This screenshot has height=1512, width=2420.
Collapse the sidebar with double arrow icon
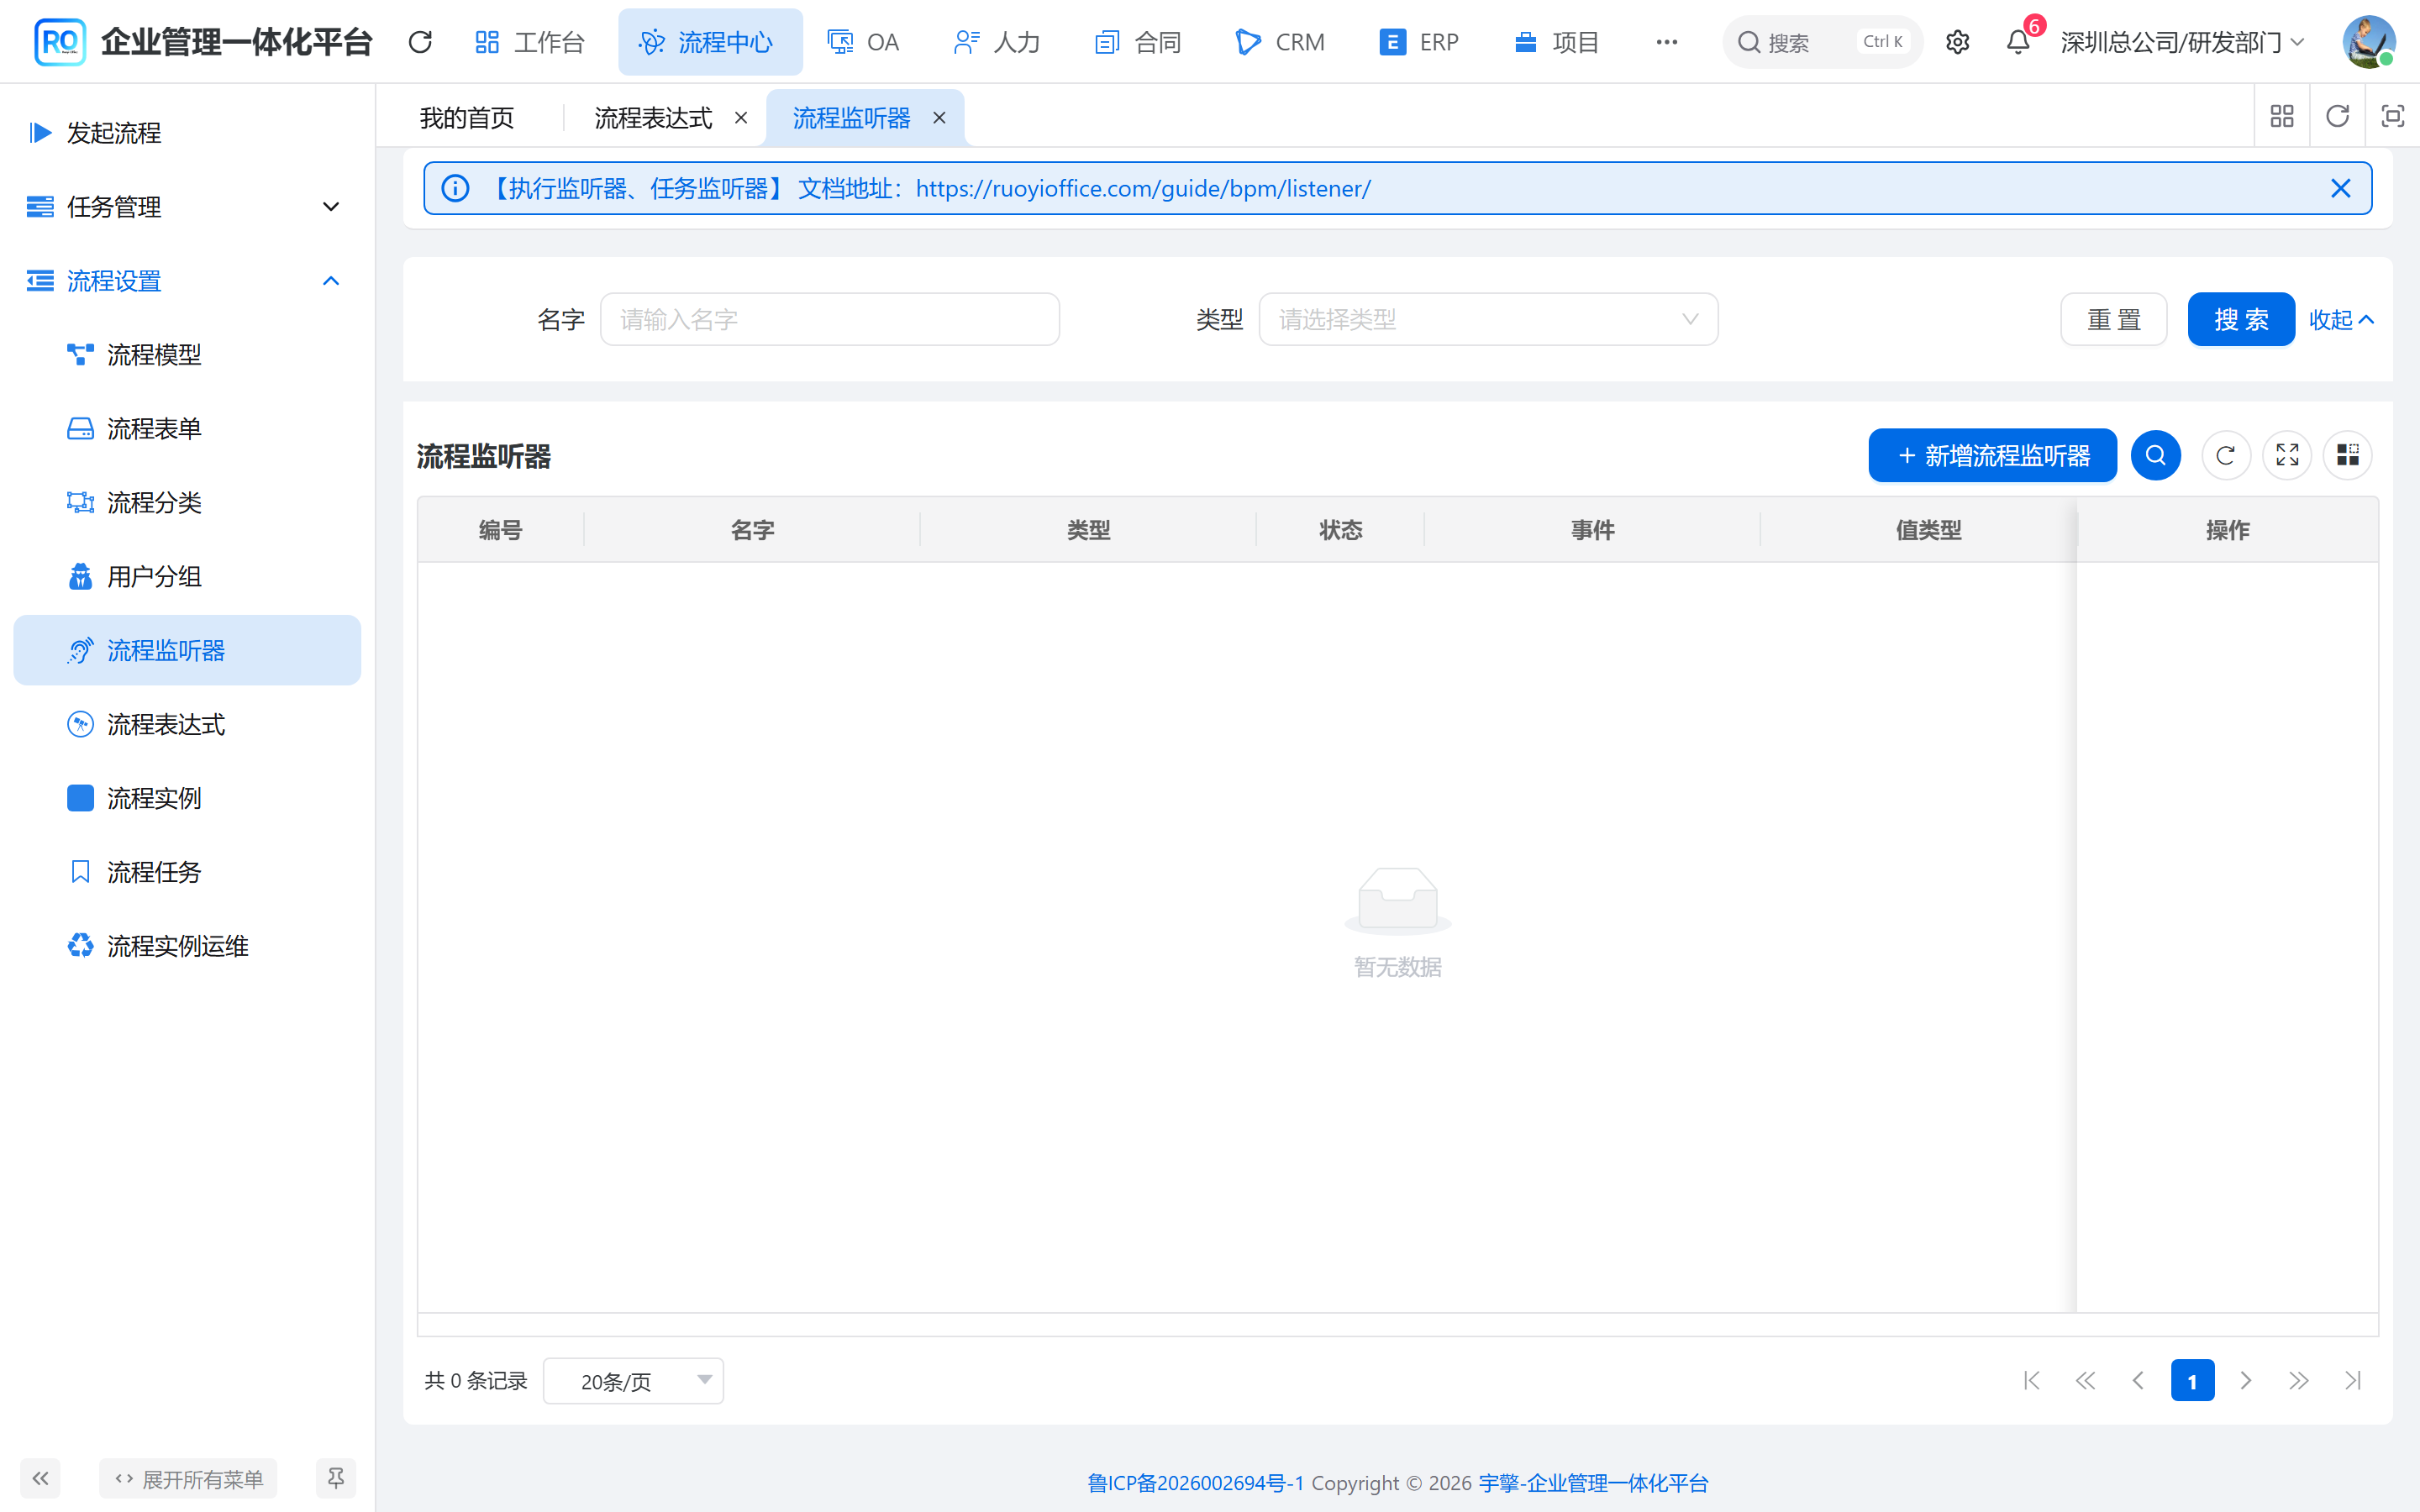[40, 1478]
